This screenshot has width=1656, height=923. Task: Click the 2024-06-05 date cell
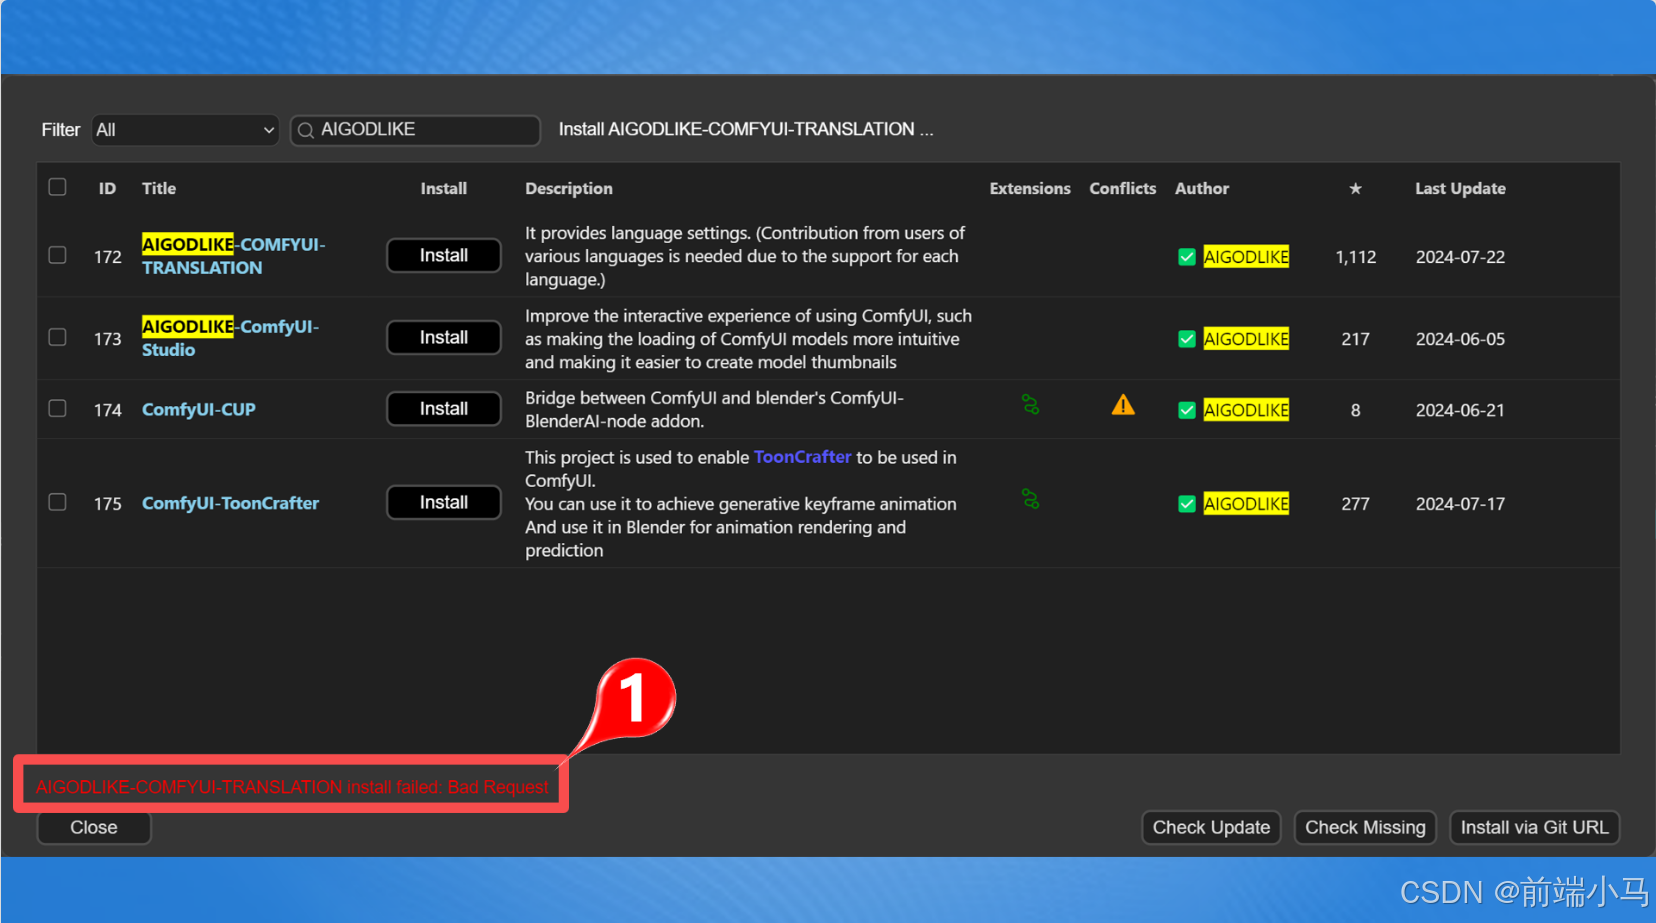[1460, 339]
